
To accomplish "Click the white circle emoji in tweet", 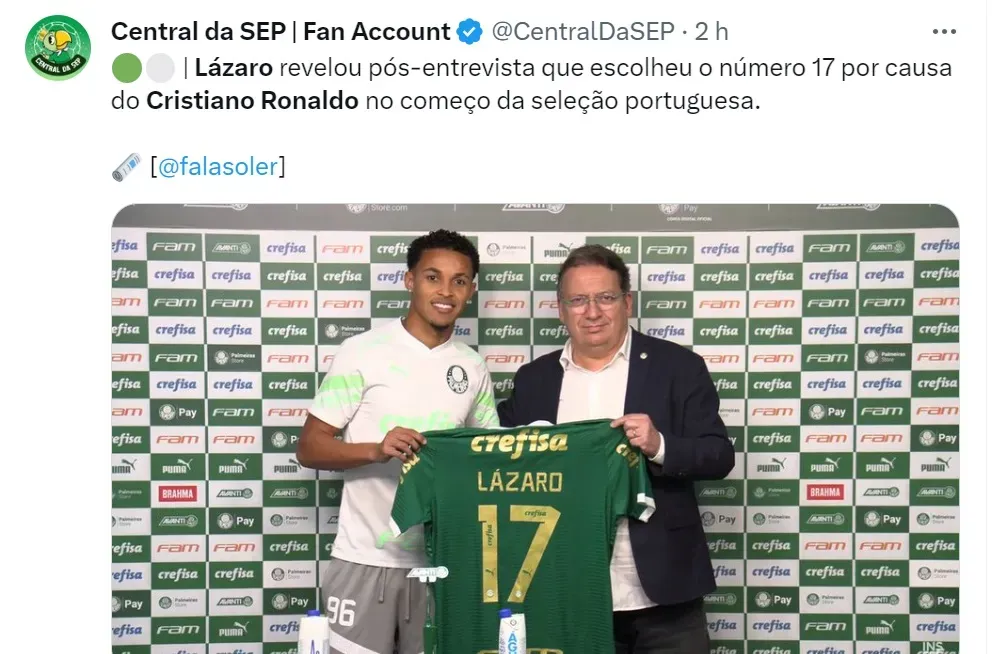I will [x=160, y=68].
